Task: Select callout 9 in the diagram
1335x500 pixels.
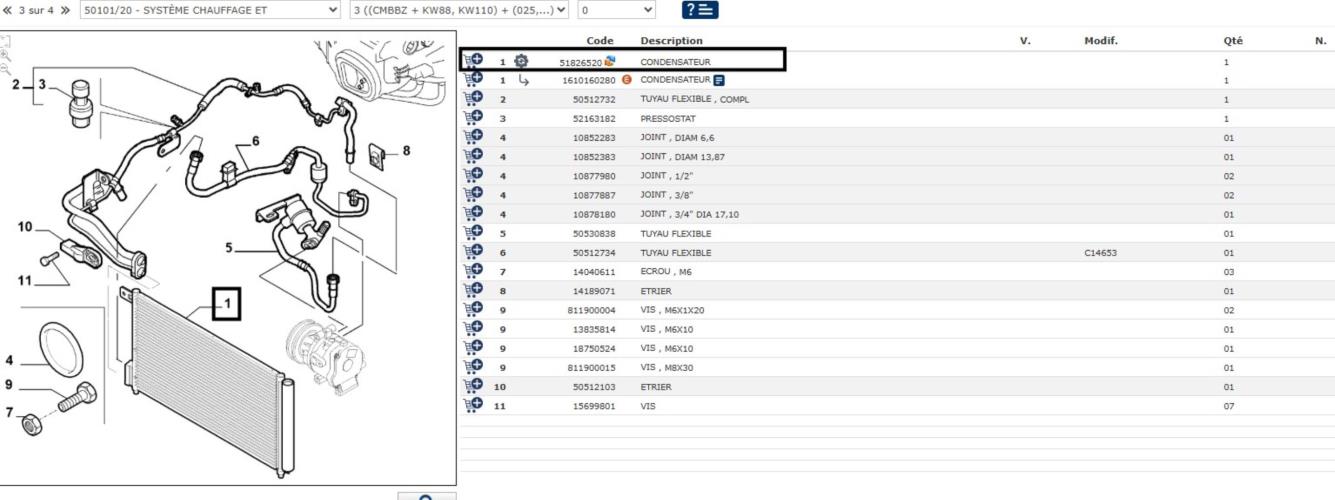Action: coord(9,385)
